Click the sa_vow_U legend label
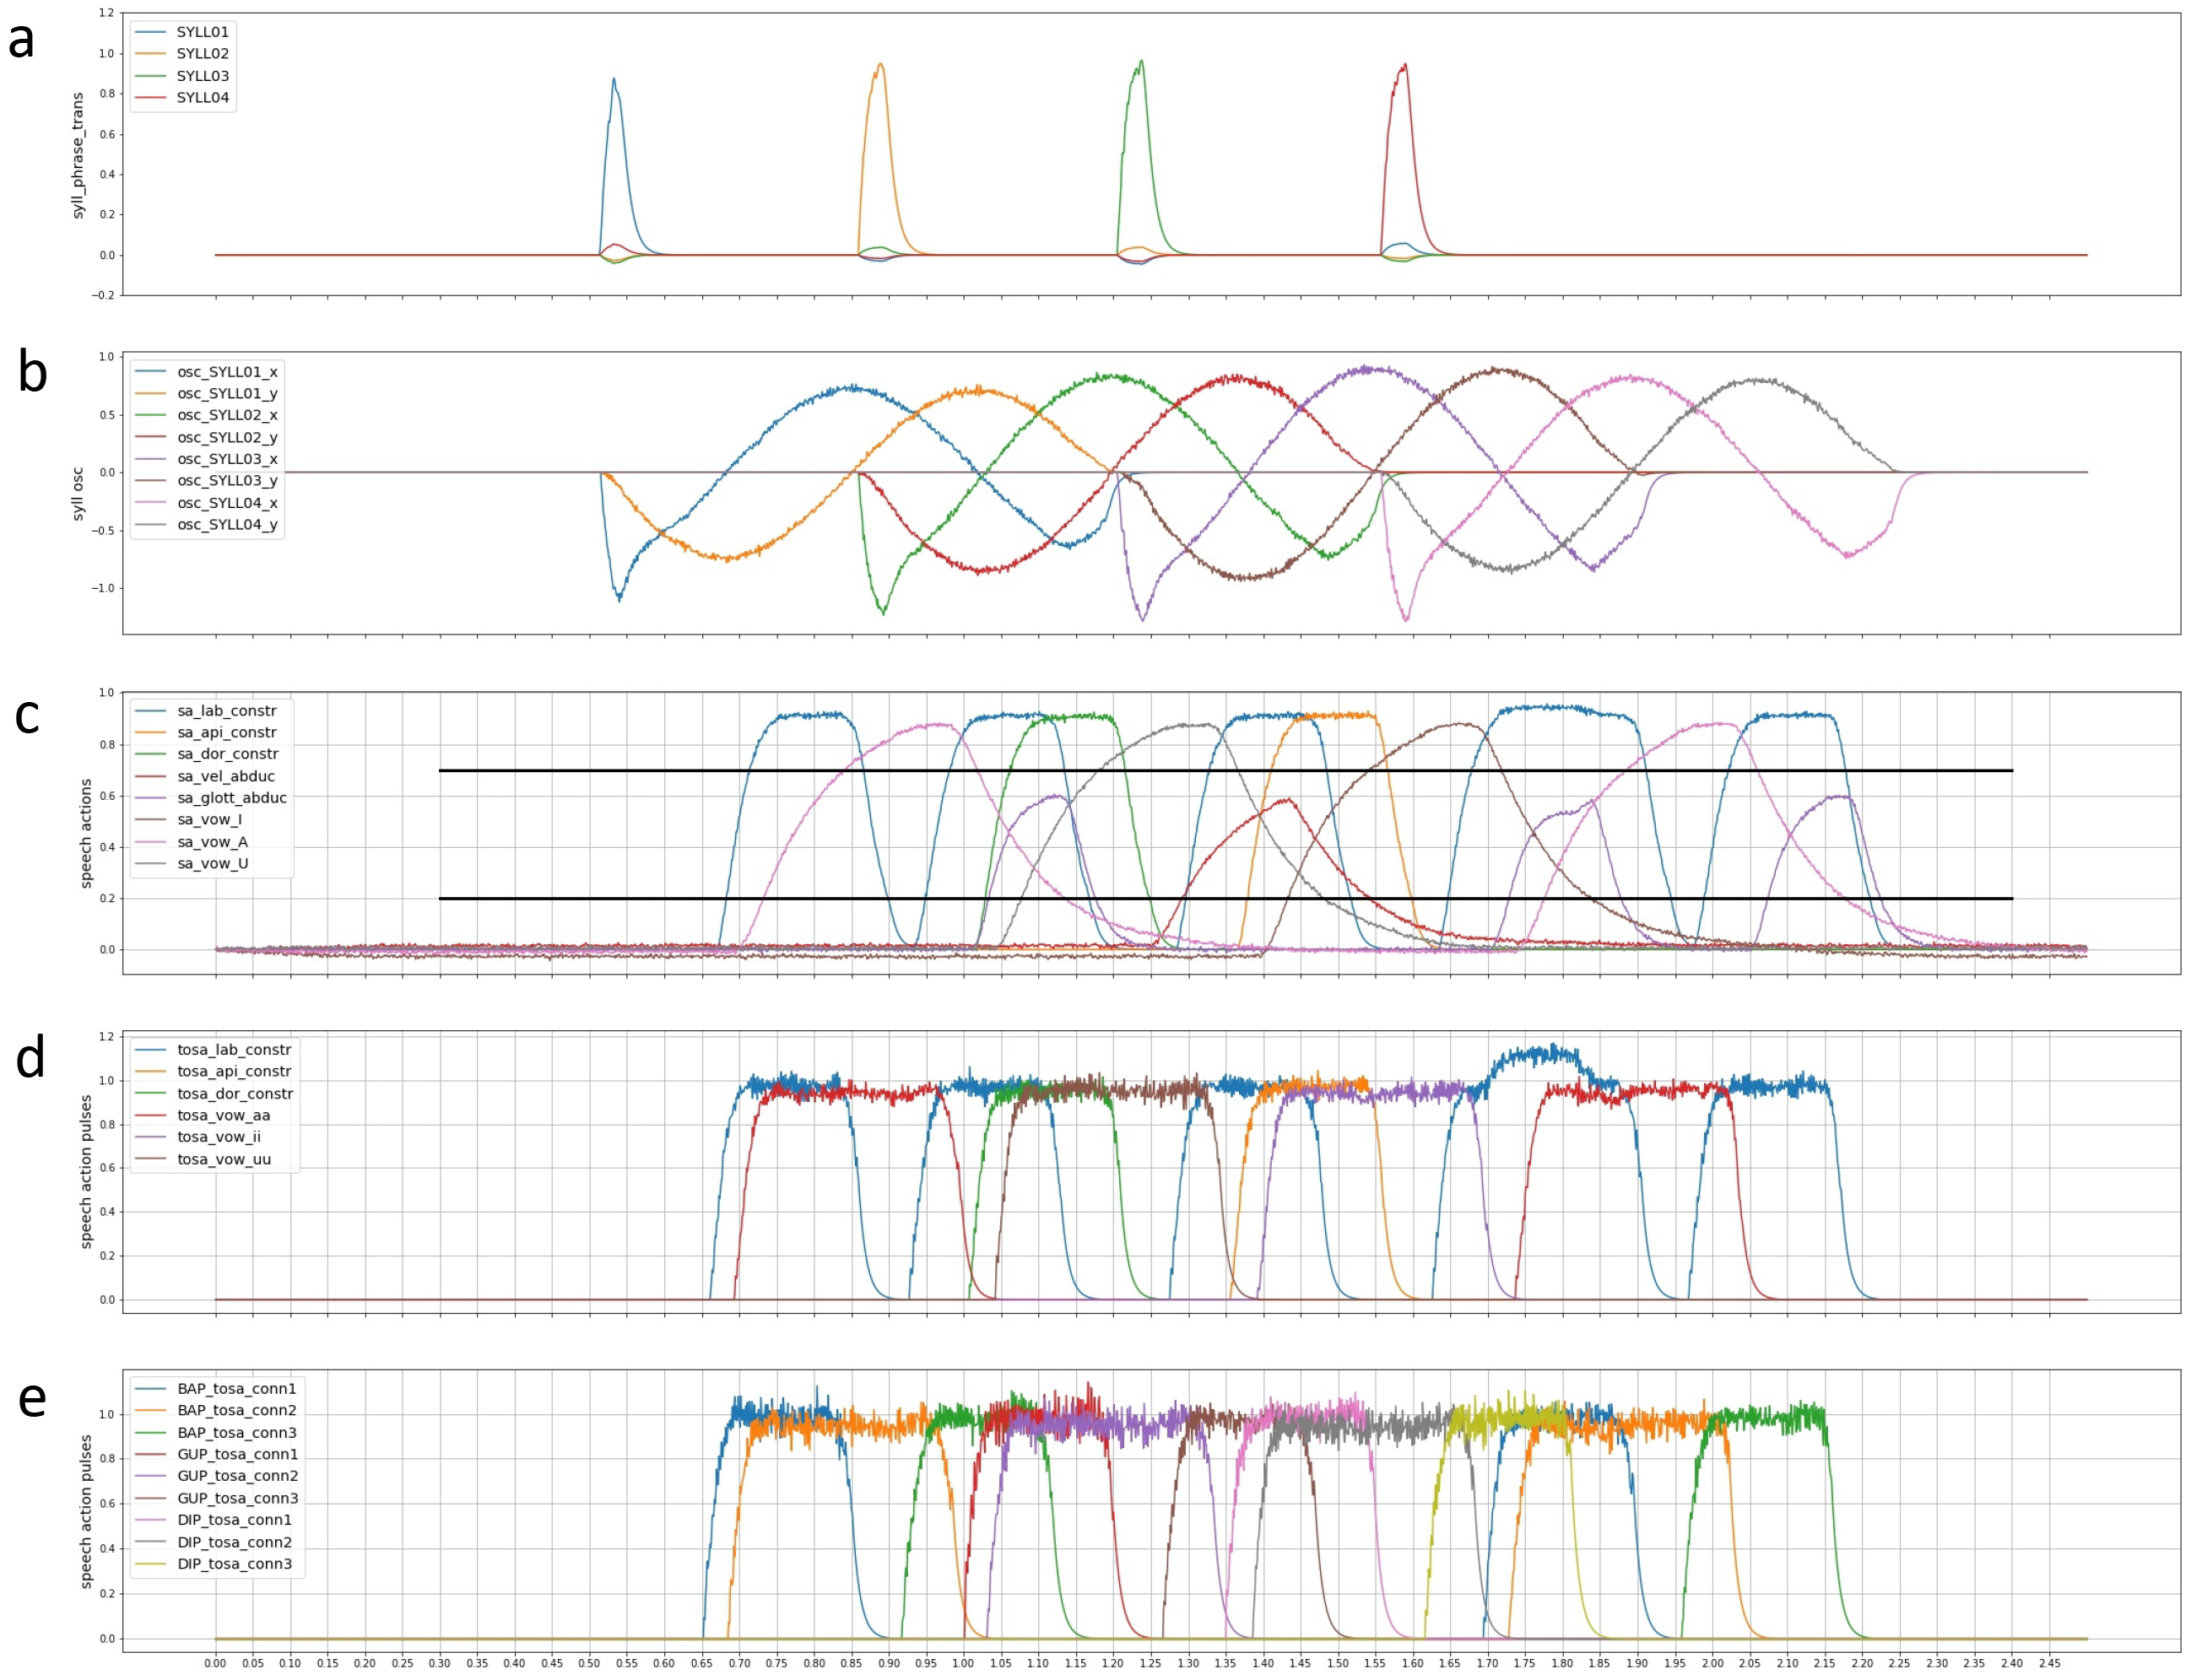The width and height of the screenshot is (2202, 1680). [213, 864]
